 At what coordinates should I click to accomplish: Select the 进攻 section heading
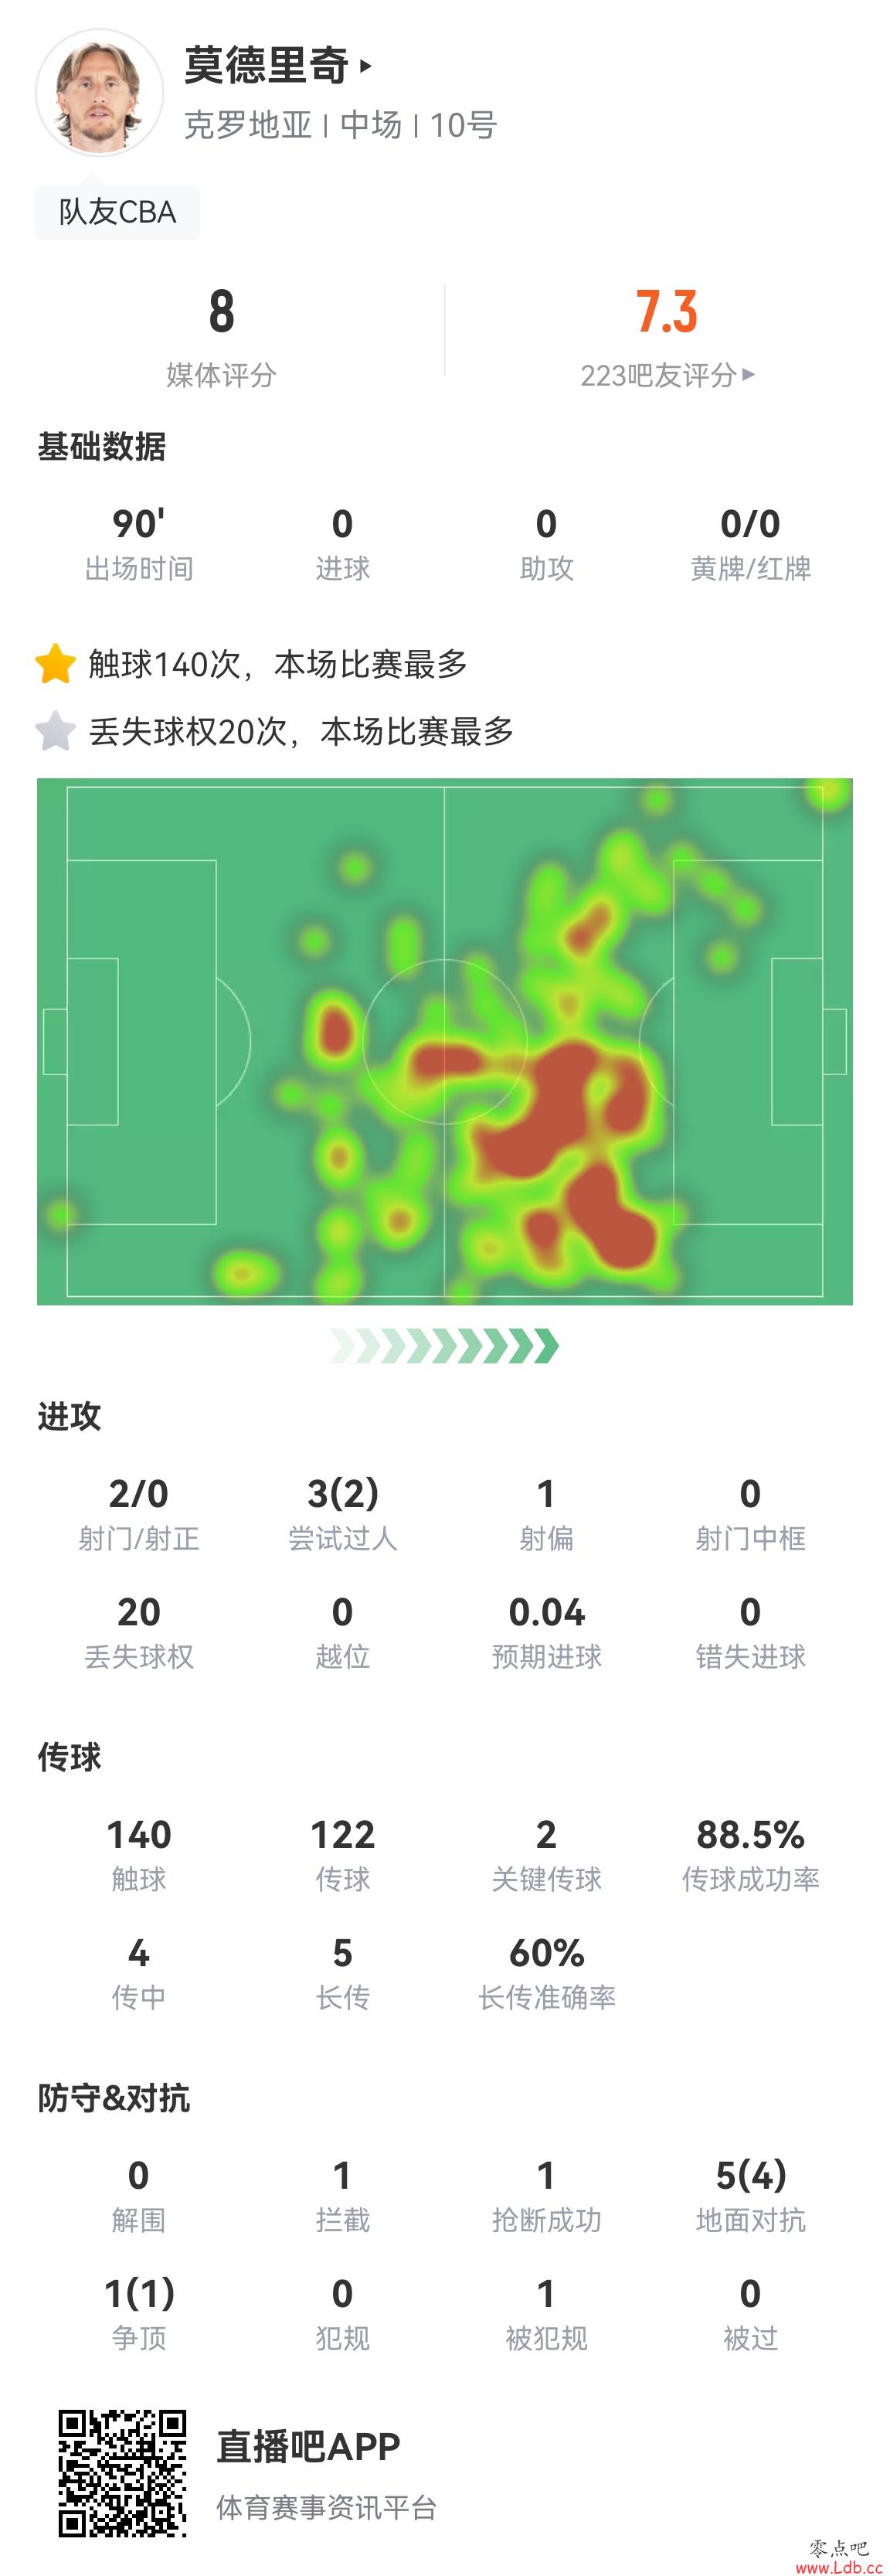69,1416
